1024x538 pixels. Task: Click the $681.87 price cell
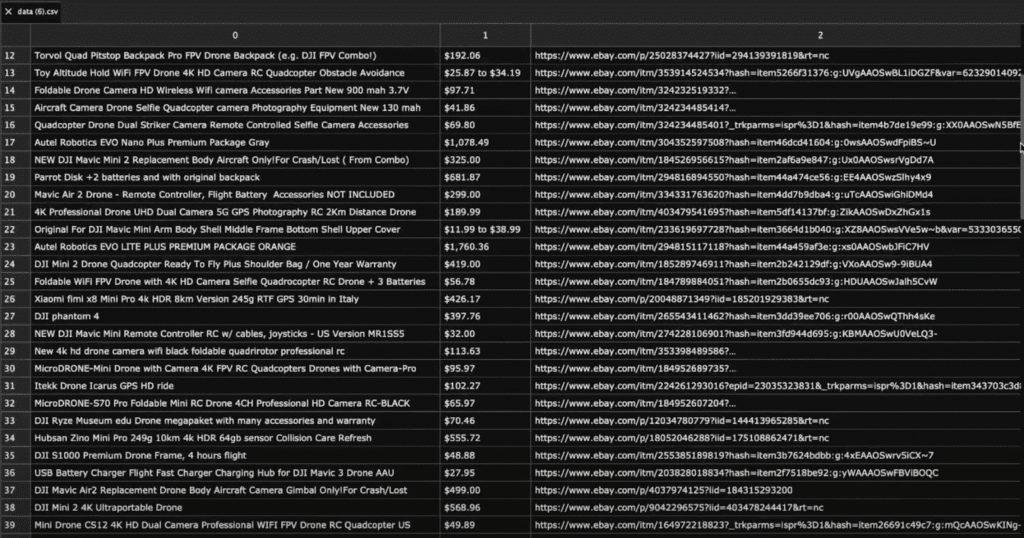coord(485,177)
